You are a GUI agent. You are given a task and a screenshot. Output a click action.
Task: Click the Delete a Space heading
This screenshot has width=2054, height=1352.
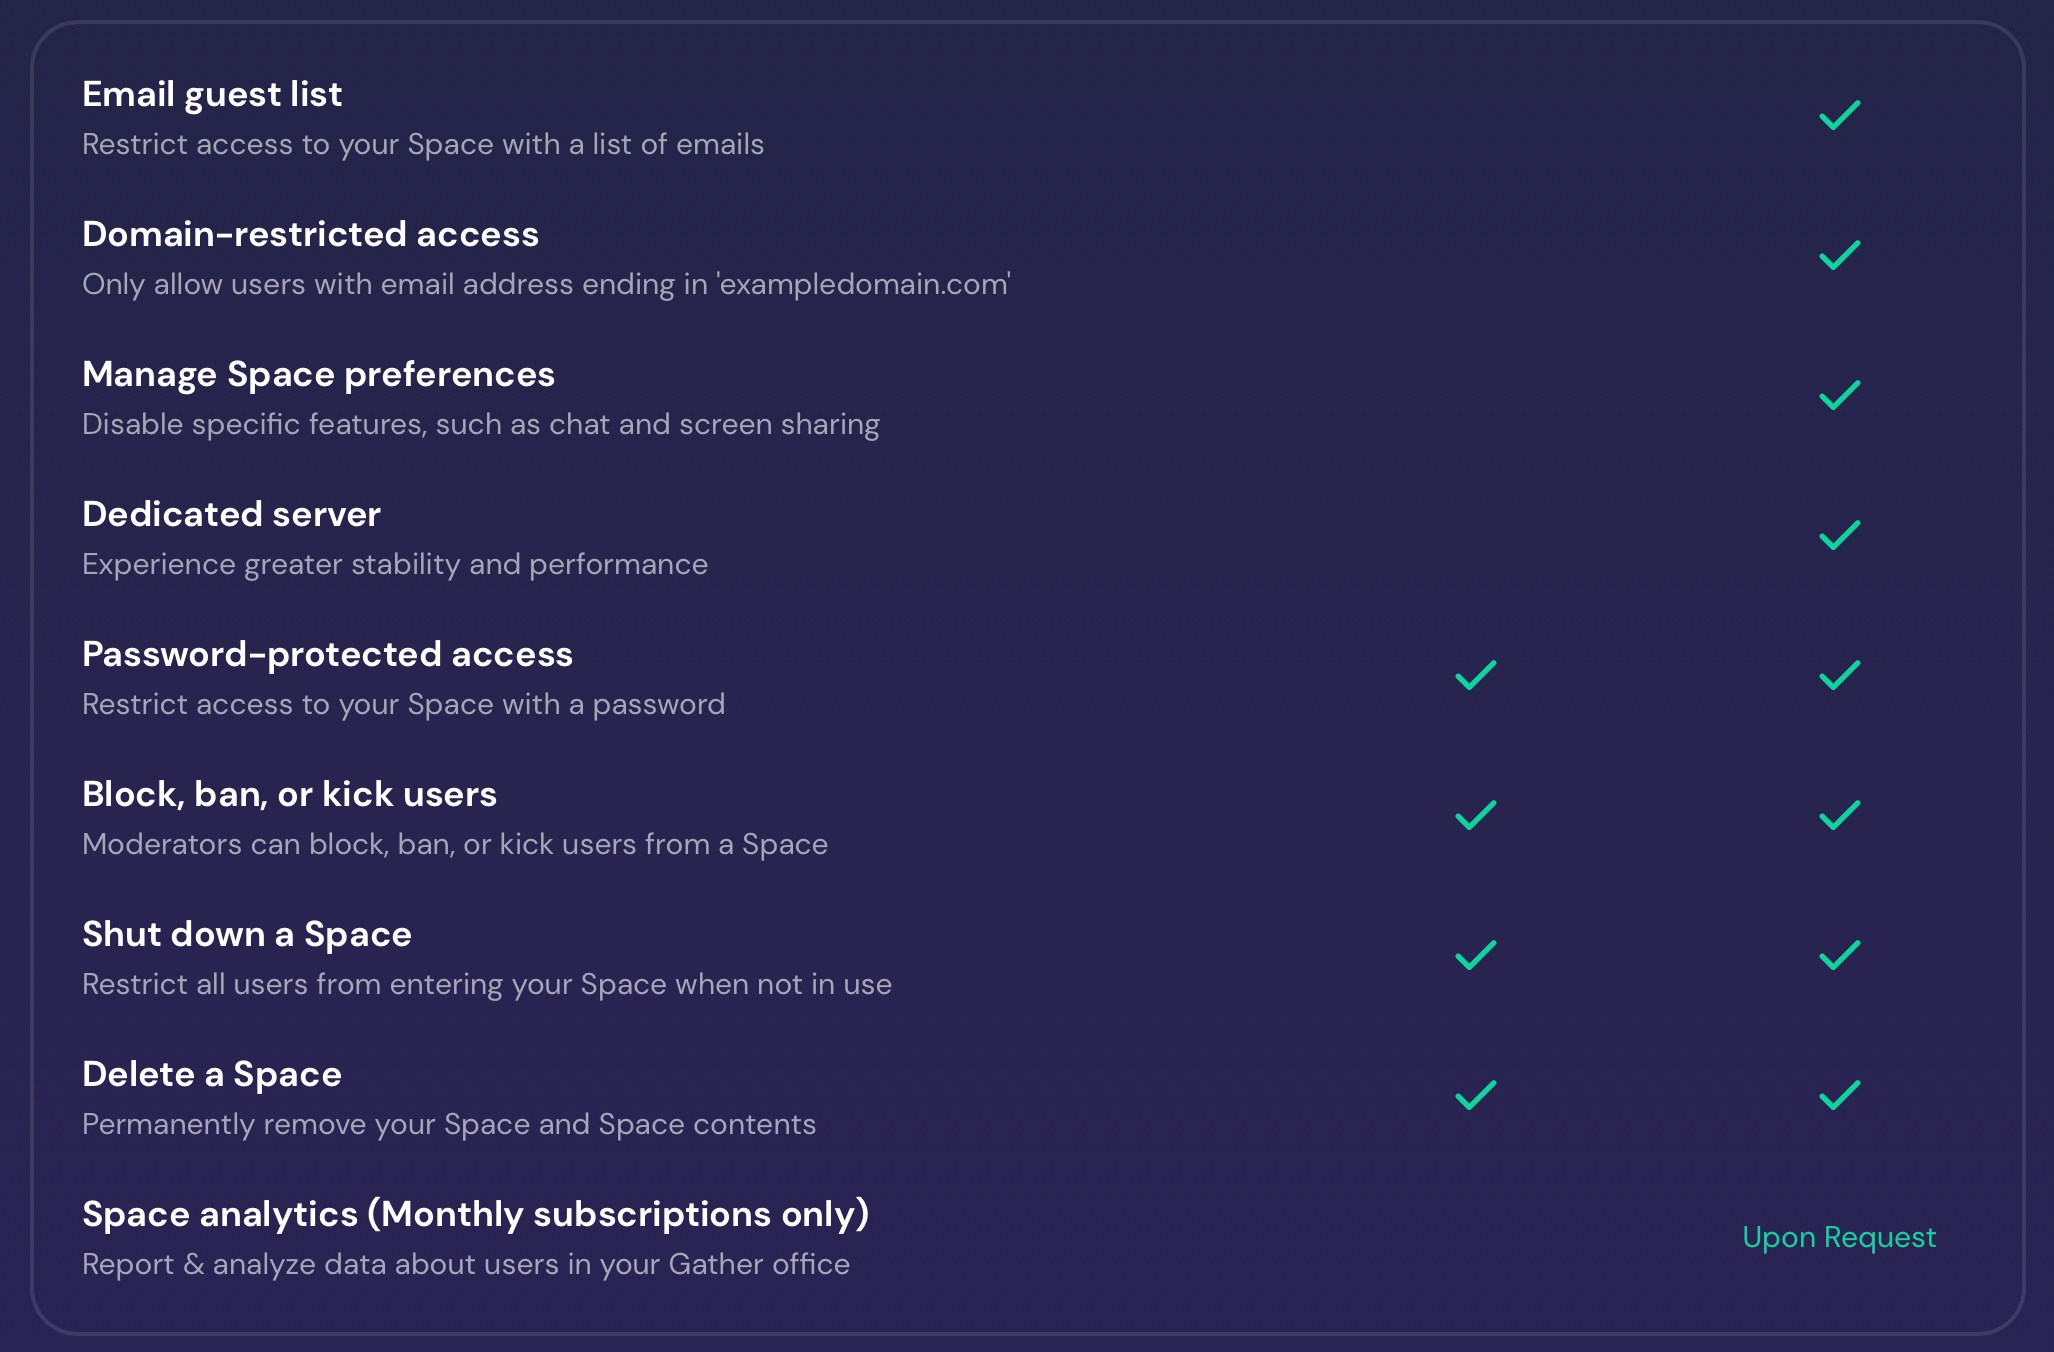point(212,1075)
